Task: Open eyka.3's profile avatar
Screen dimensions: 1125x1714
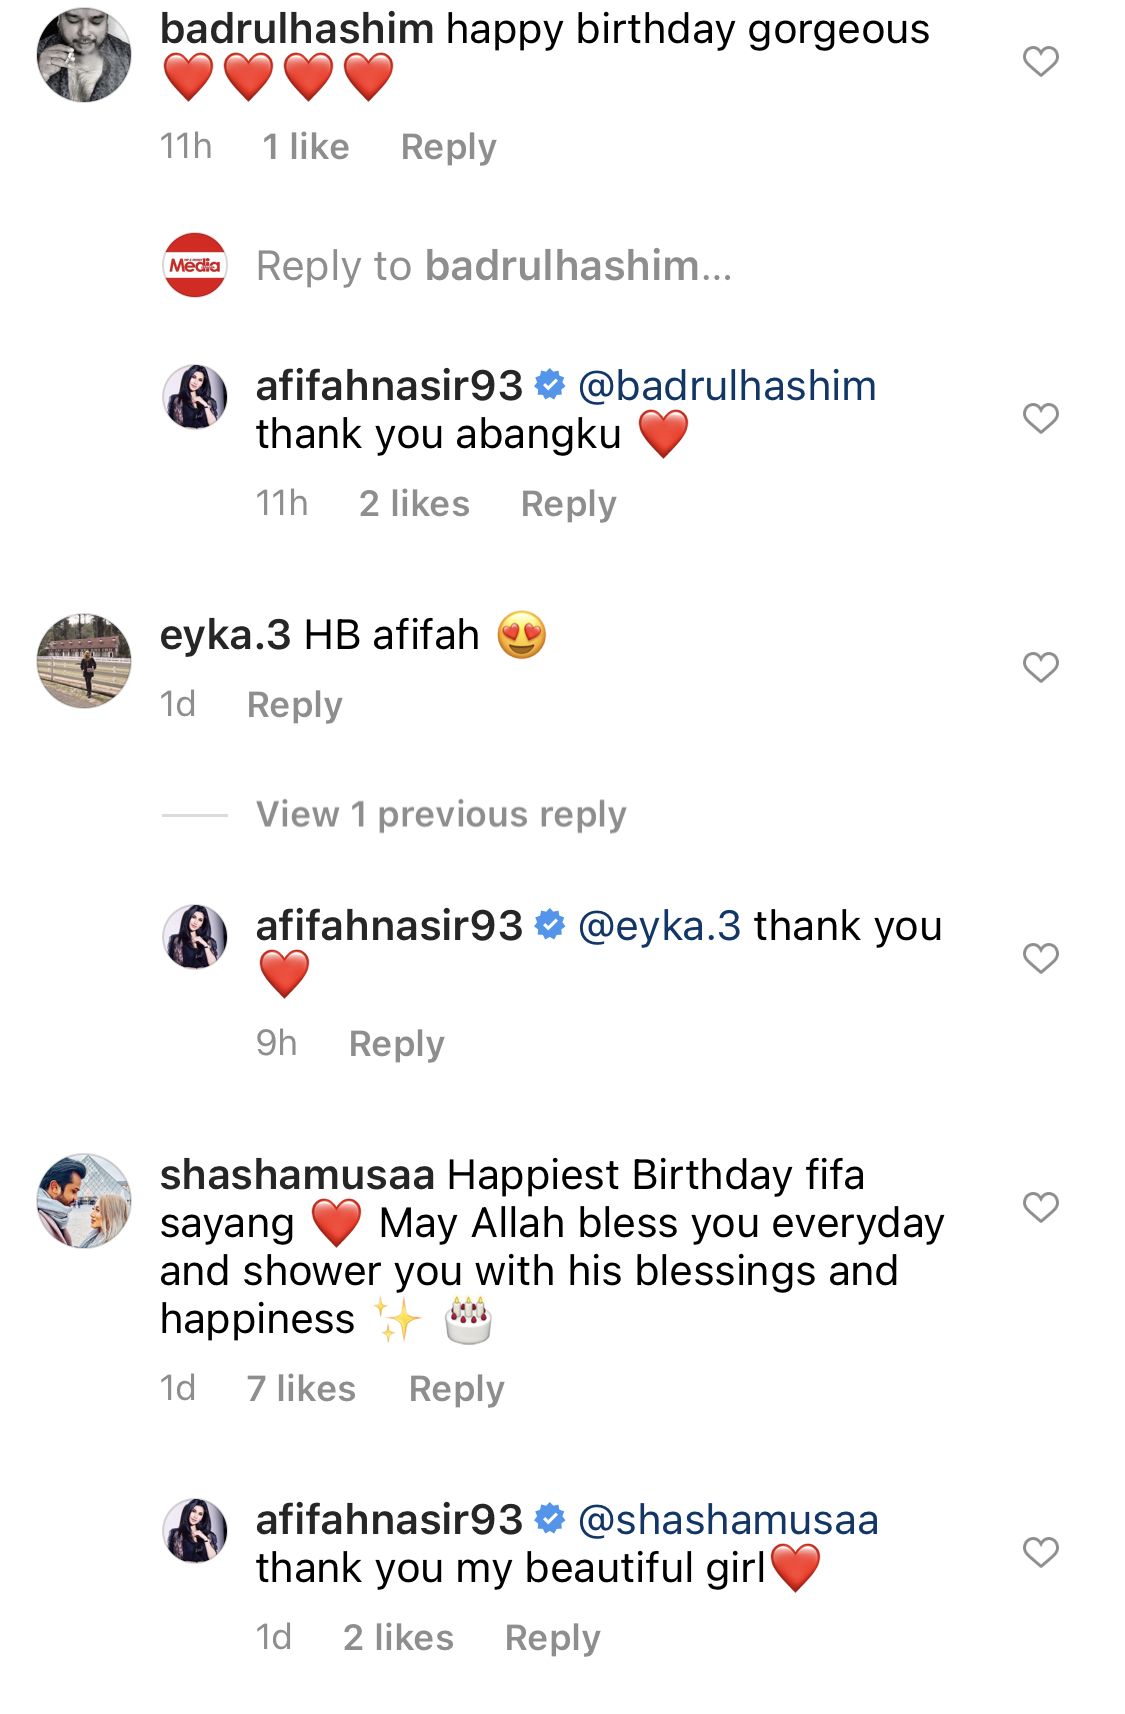Action: tap(84, 661)
